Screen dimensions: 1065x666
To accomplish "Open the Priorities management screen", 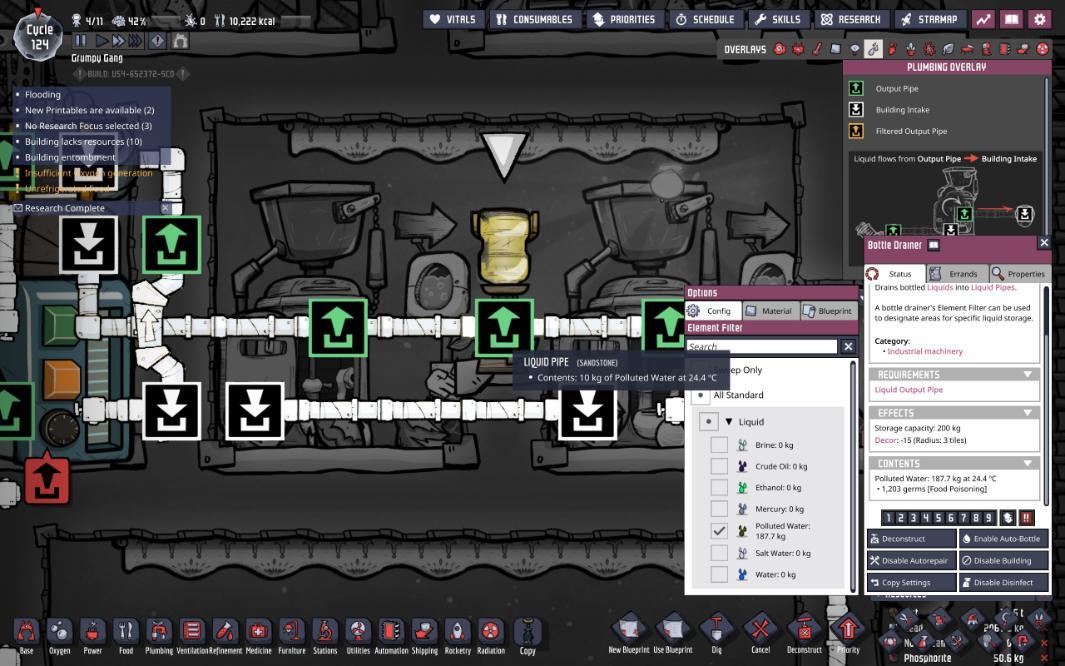I will click(625, 20).
